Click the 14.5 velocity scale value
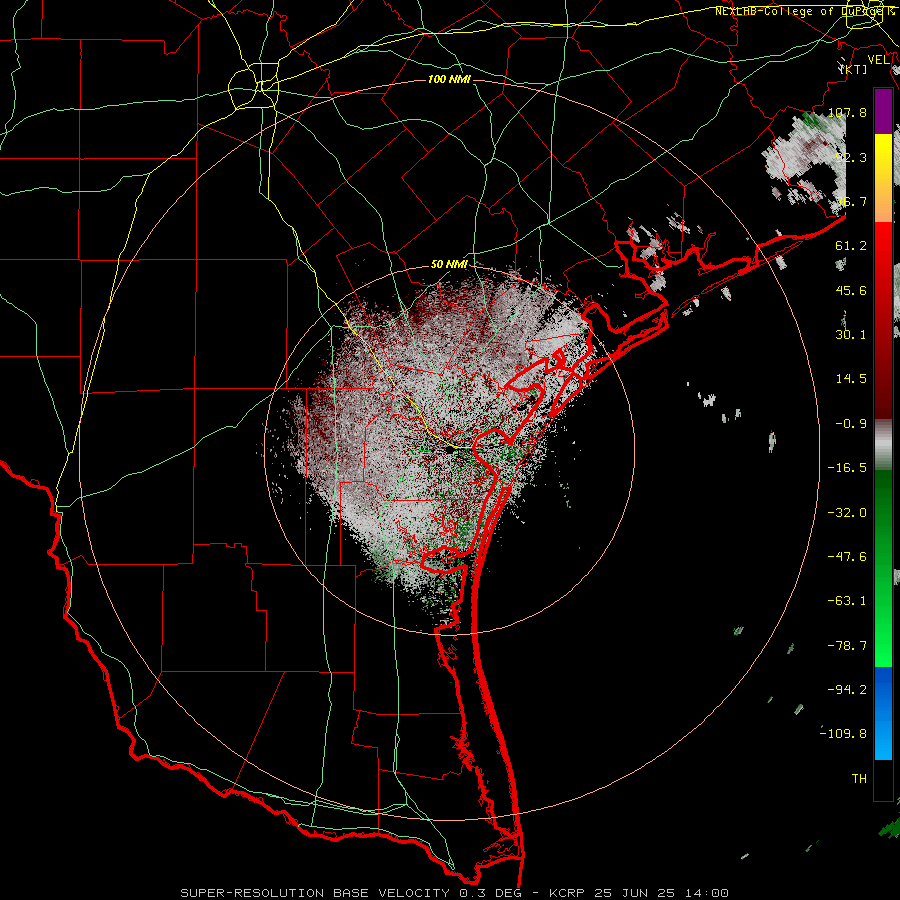The height and width of the screenshot is (900, 900). (851, 379)
